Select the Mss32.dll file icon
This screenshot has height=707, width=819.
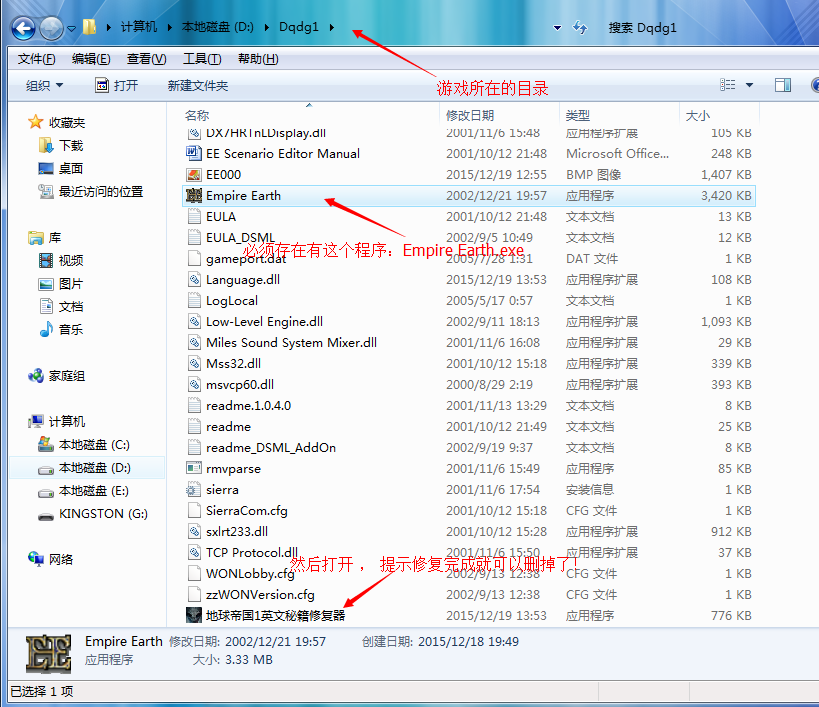tap(194, 363)
